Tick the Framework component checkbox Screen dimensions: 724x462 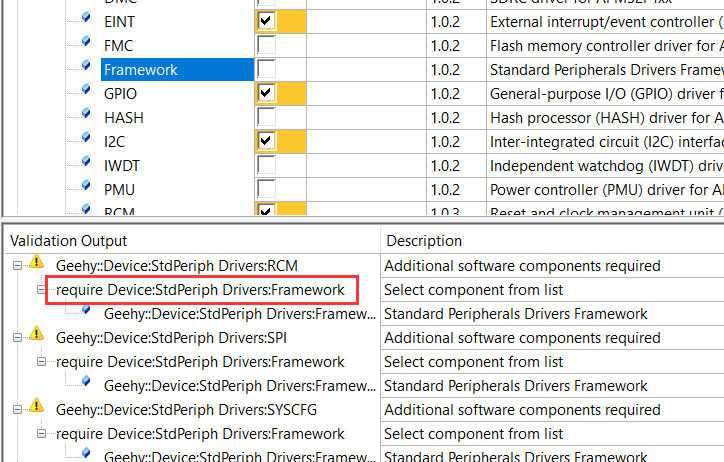(266, 69)
